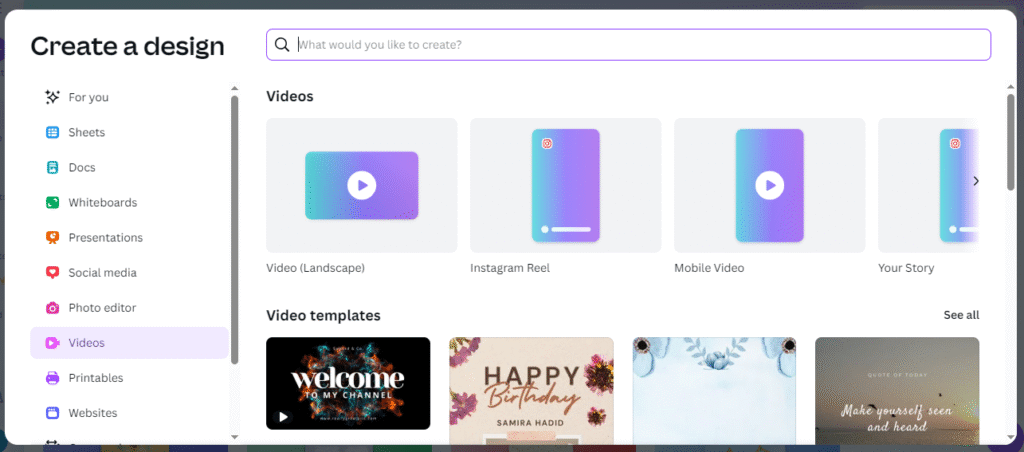Screen dimensions: 1024x452
Task: Choose the green Whiteboards icon
Action: pos(53,202)
